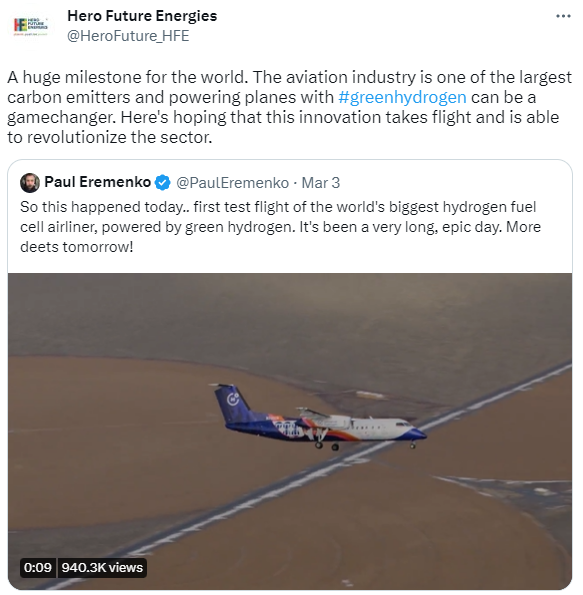The width and height of the screenshot is (583, 595).
Task: Click the 'A huge milestone for the world' sentence
Action: click(x=128, y=77)
